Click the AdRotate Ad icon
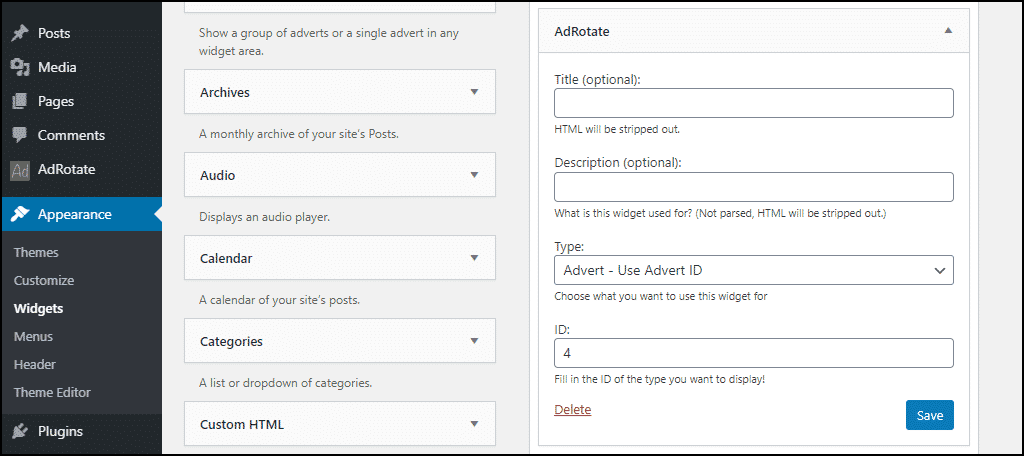This screenshot has width=1024, height=456. (x=20, y=170)
